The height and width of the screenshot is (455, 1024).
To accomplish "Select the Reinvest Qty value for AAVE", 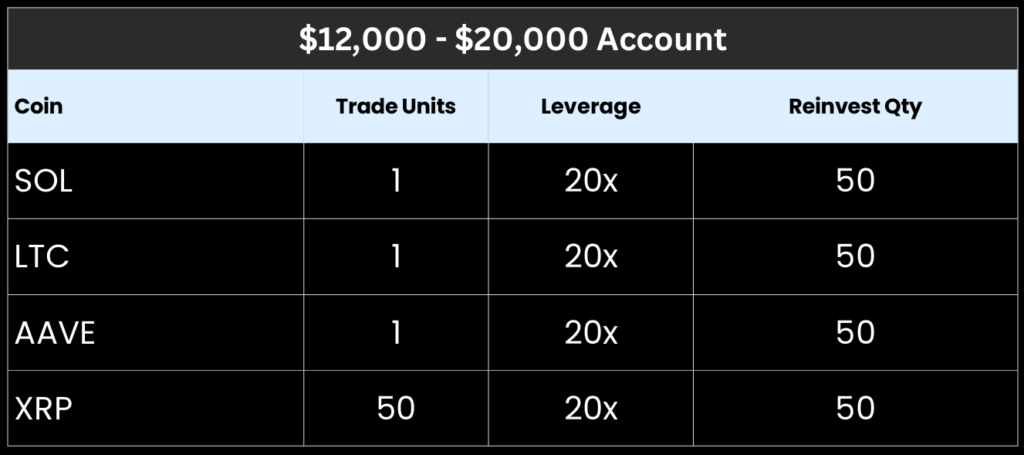I will coord(855,332).
